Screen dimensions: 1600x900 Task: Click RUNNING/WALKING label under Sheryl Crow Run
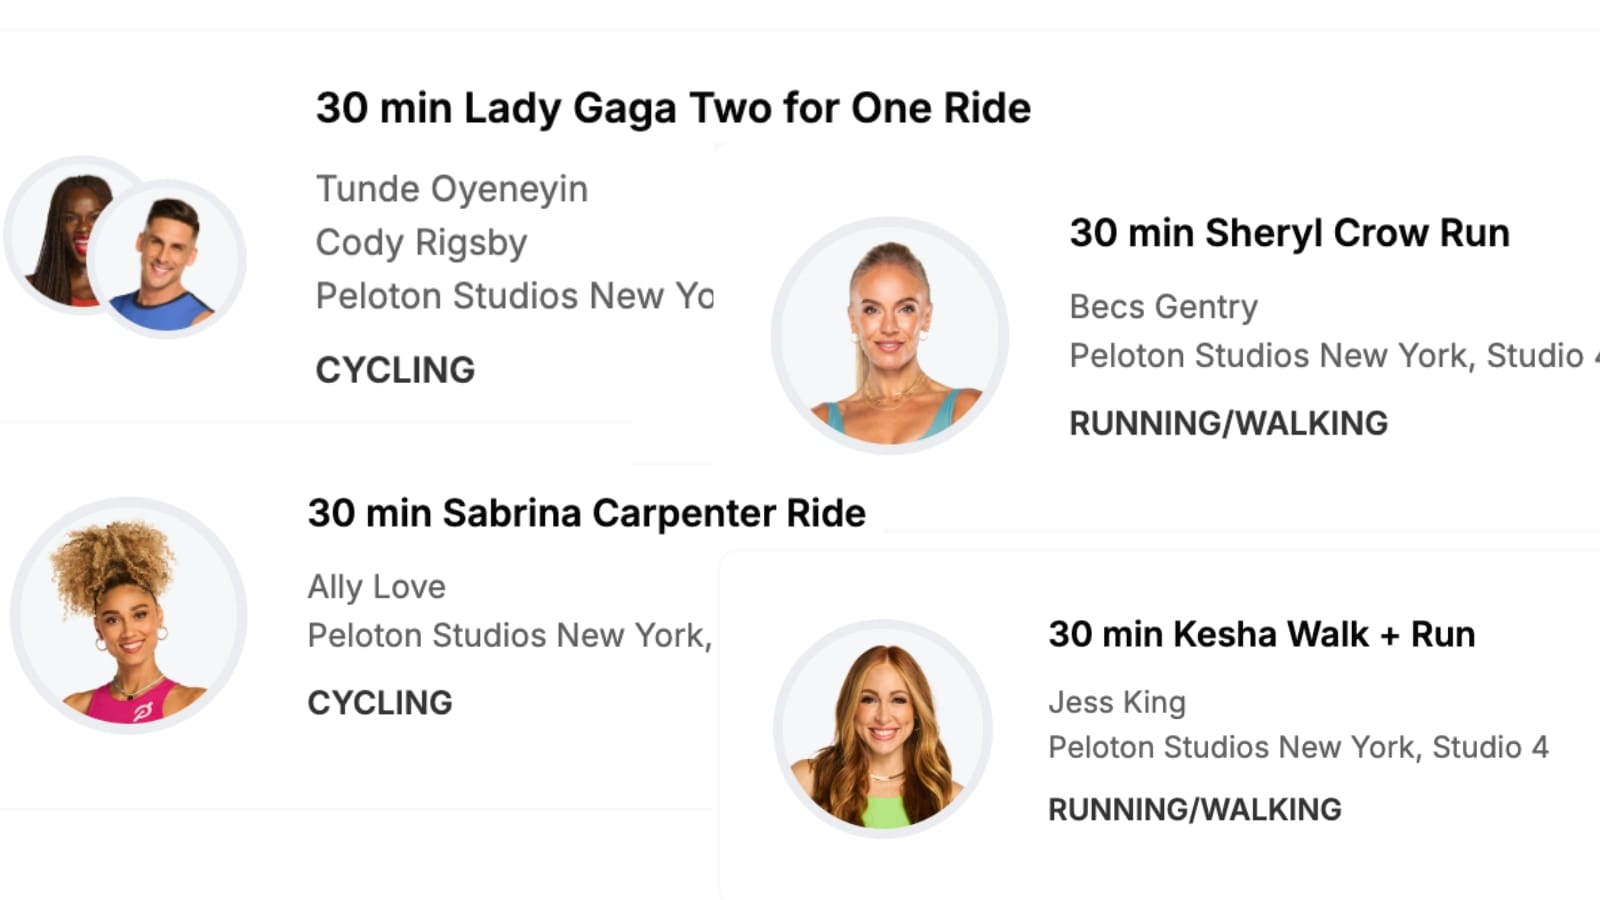pyautogui.click(x=1228, y=423)
